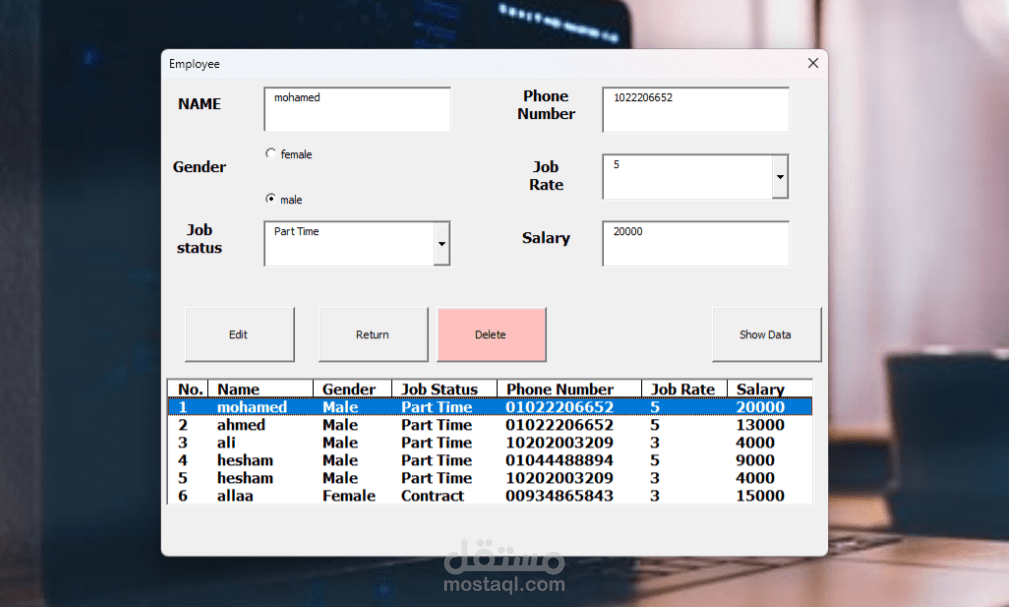
Task: Click the Return button
Action: point(372,333)
